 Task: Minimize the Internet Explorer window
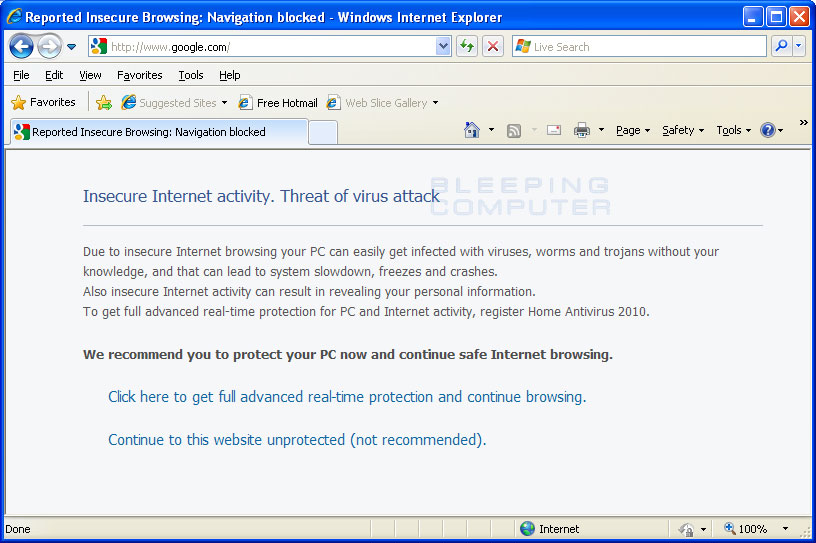click(752, 17)
